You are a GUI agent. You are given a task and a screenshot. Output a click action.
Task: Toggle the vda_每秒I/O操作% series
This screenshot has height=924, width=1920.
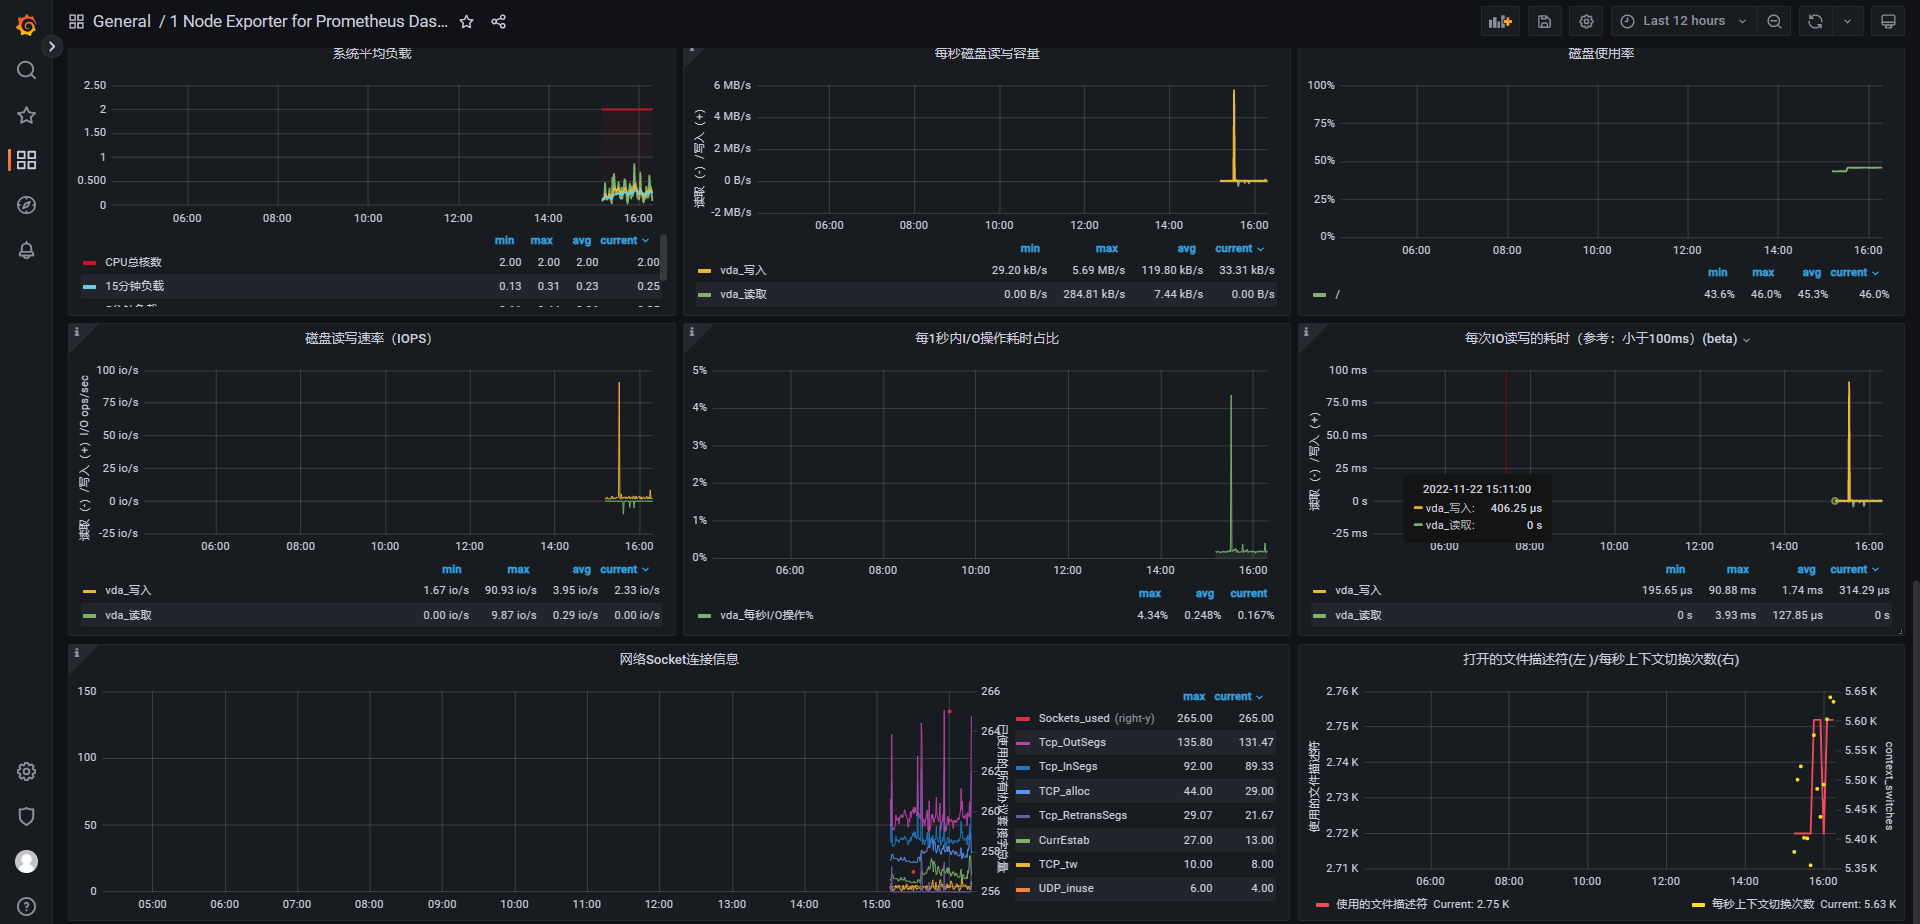tap(766, 615)
